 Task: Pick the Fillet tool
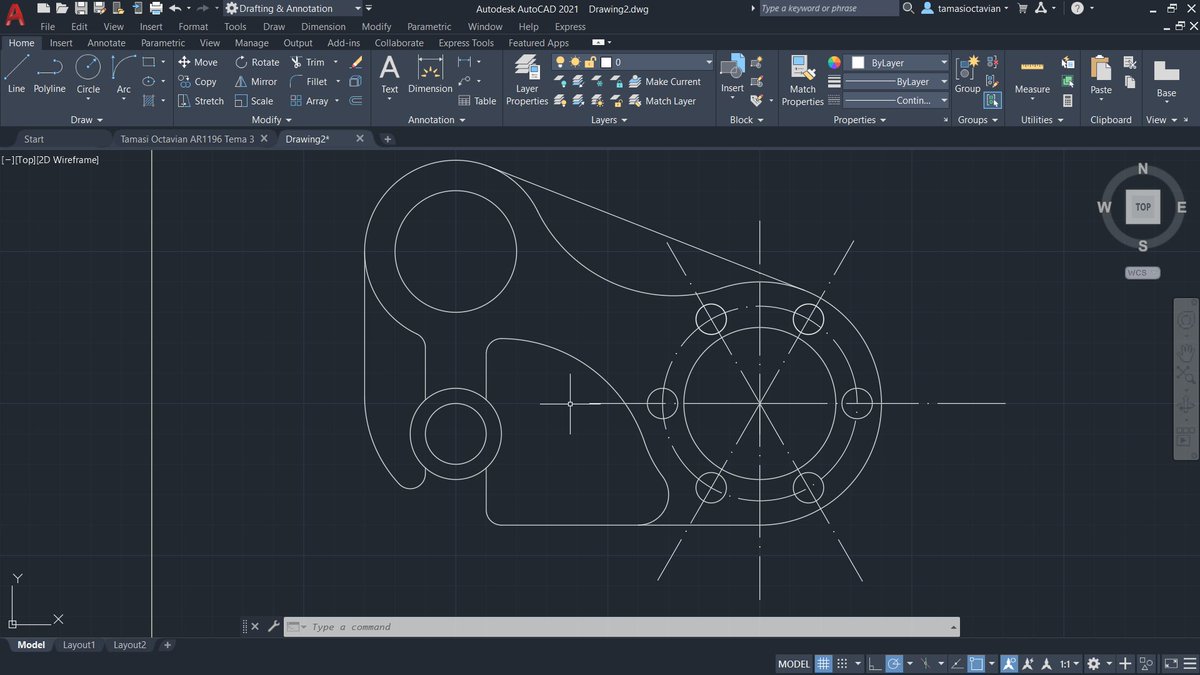pyautogui.click(x=309, y=82)
